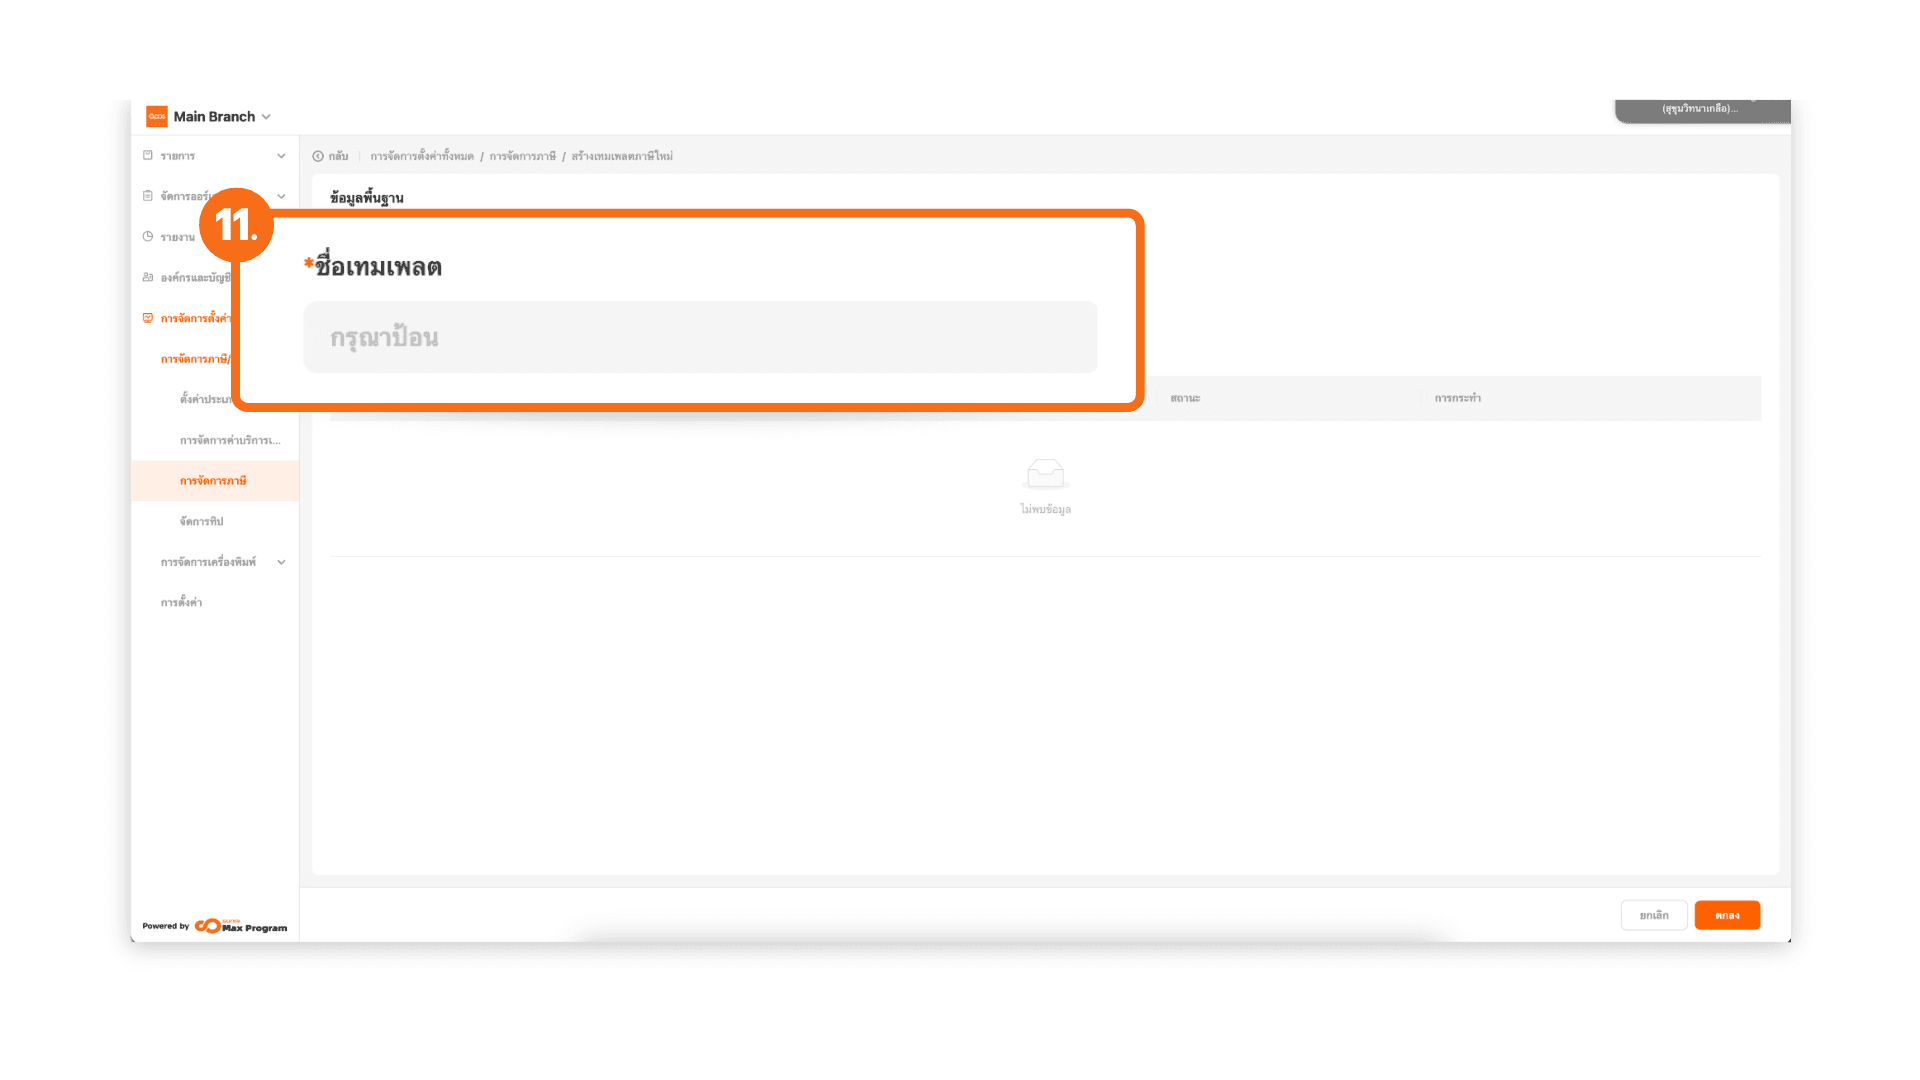The width and height of the screenshot is (1920, 1080).
Task: Expand the จัดการออร์เดอร์ menu chevron
Action: coord(281,196)
